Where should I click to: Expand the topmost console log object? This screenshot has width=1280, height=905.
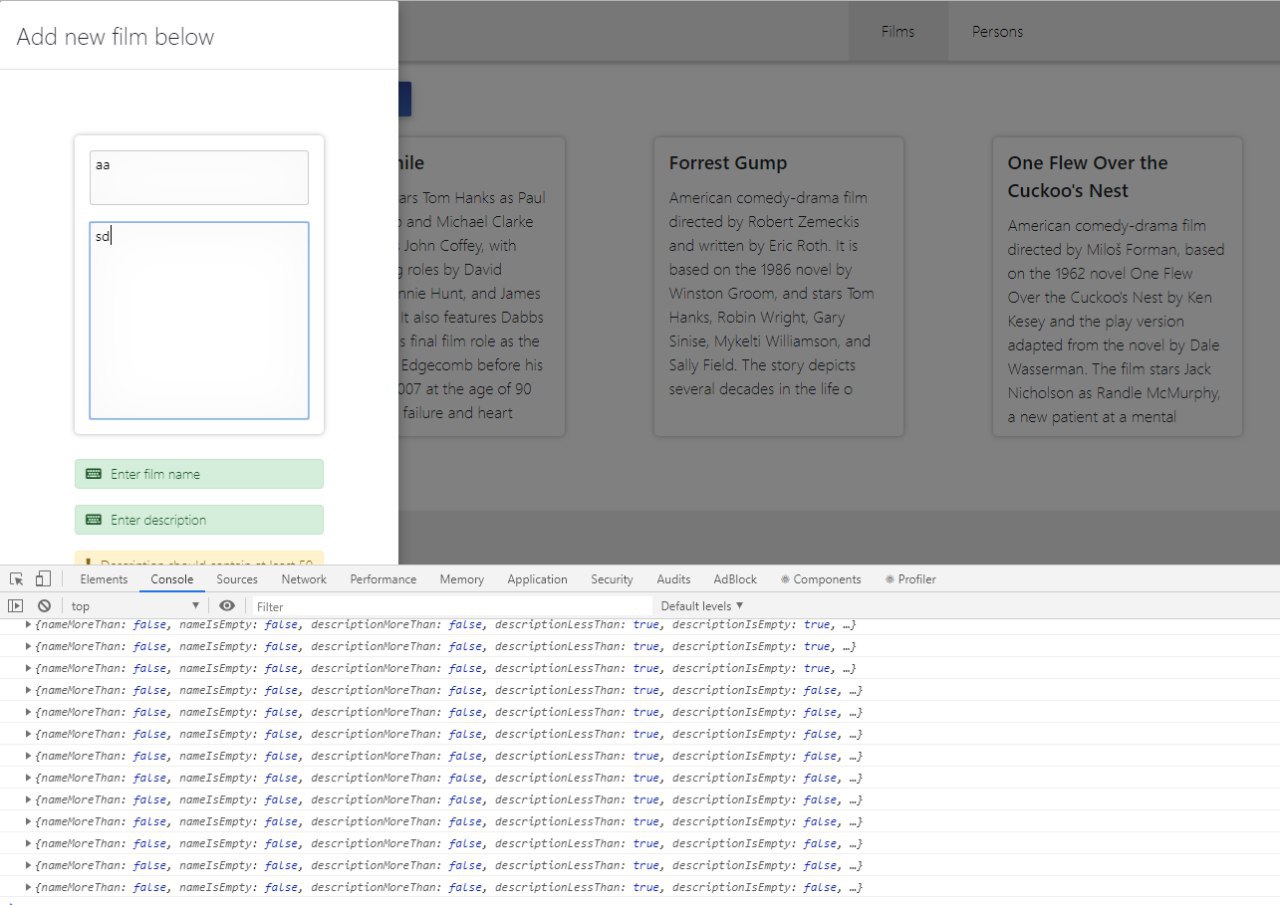(28, 625)
